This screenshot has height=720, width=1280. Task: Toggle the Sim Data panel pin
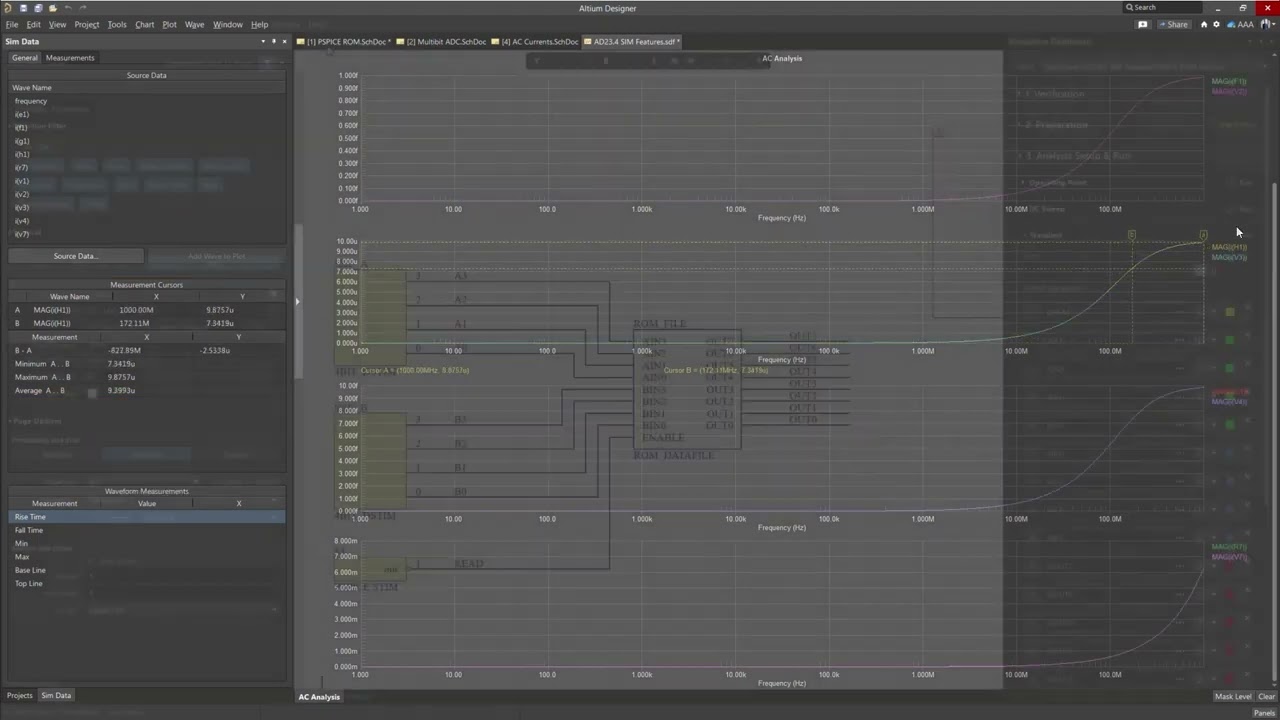pyautogui.click(x=274, y=41)
